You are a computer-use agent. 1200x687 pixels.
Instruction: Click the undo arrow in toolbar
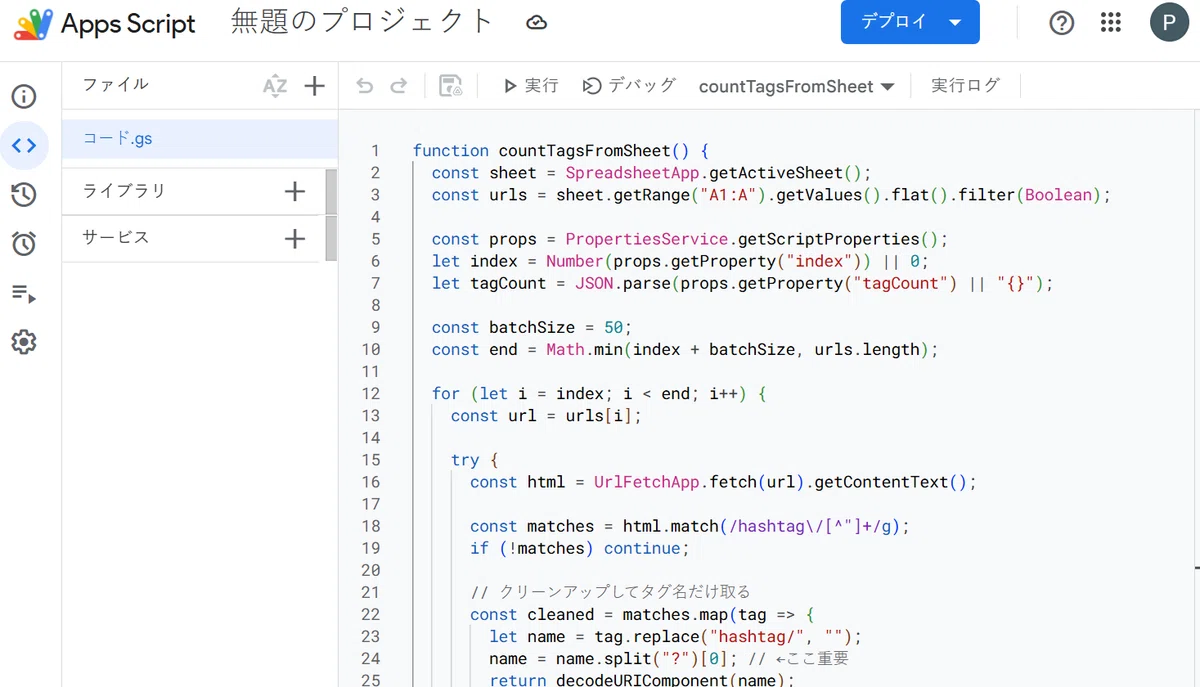coord(365,86)
